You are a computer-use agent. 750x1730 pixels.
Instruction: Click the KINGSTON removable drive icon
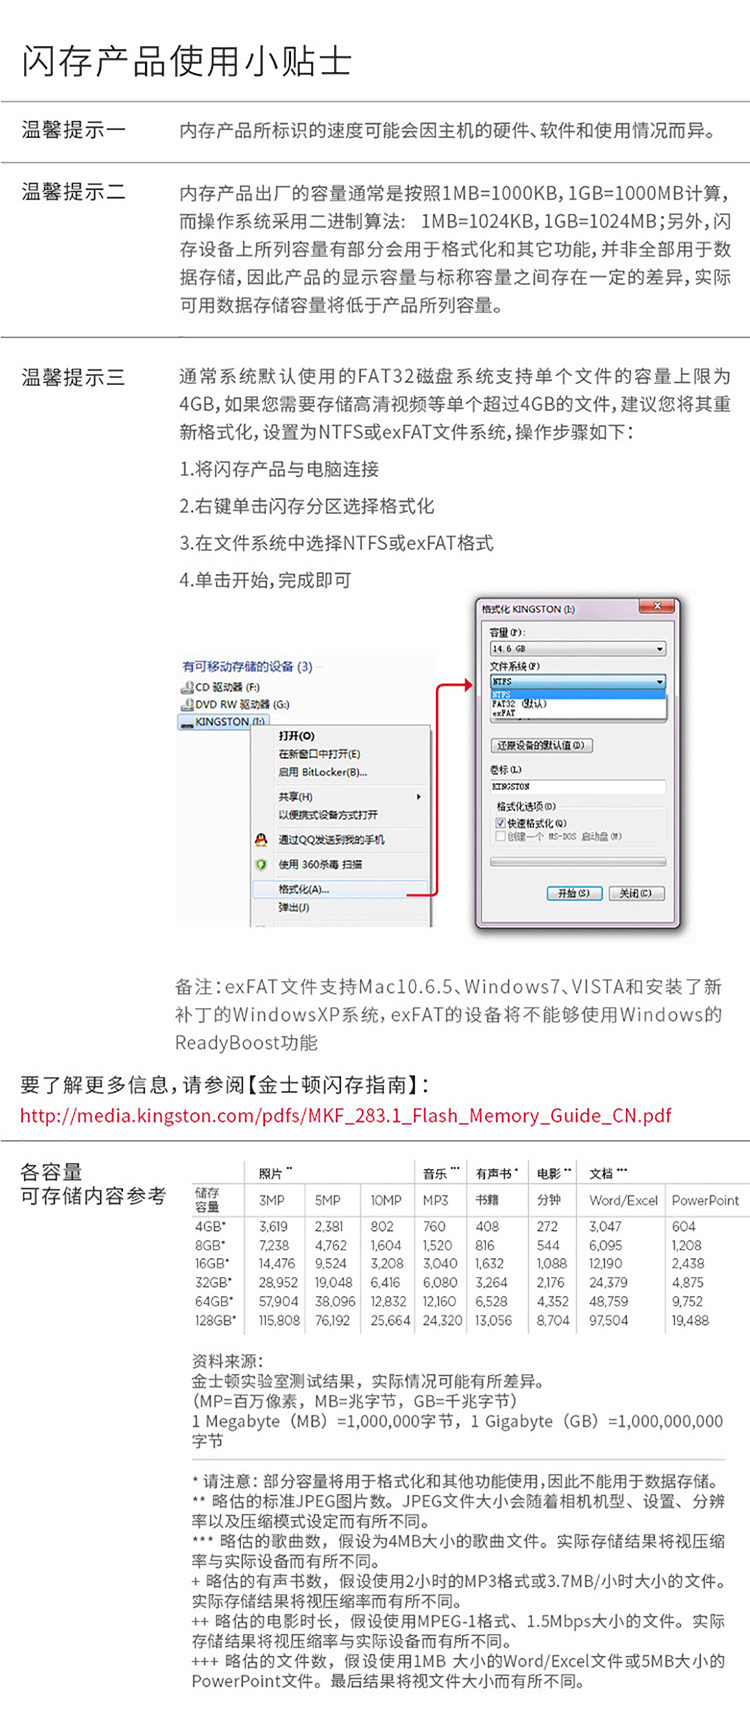187,722
